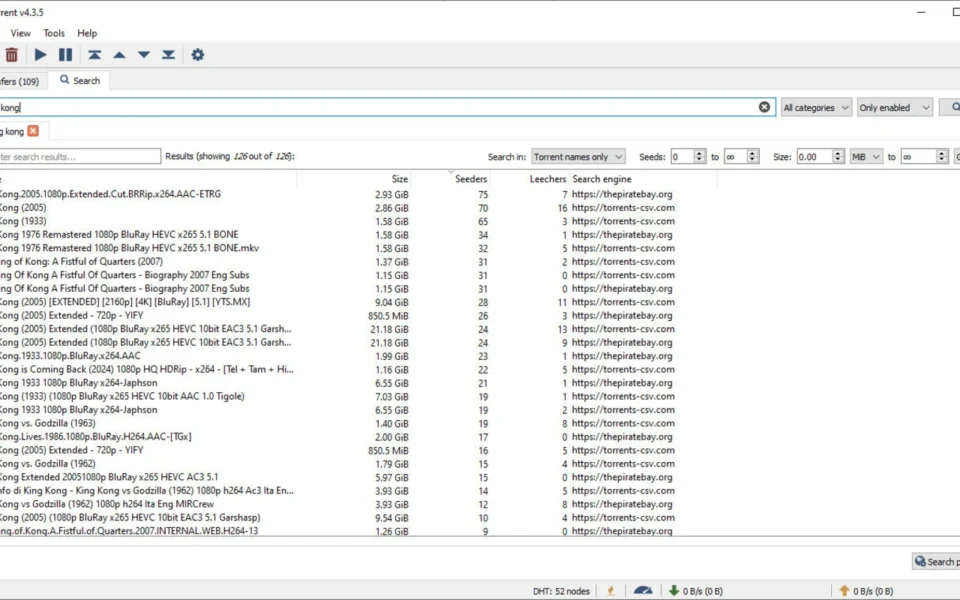Screen dimensions: 960x600
Task: Open the Help menu
Action: click(x=87, y=33)
